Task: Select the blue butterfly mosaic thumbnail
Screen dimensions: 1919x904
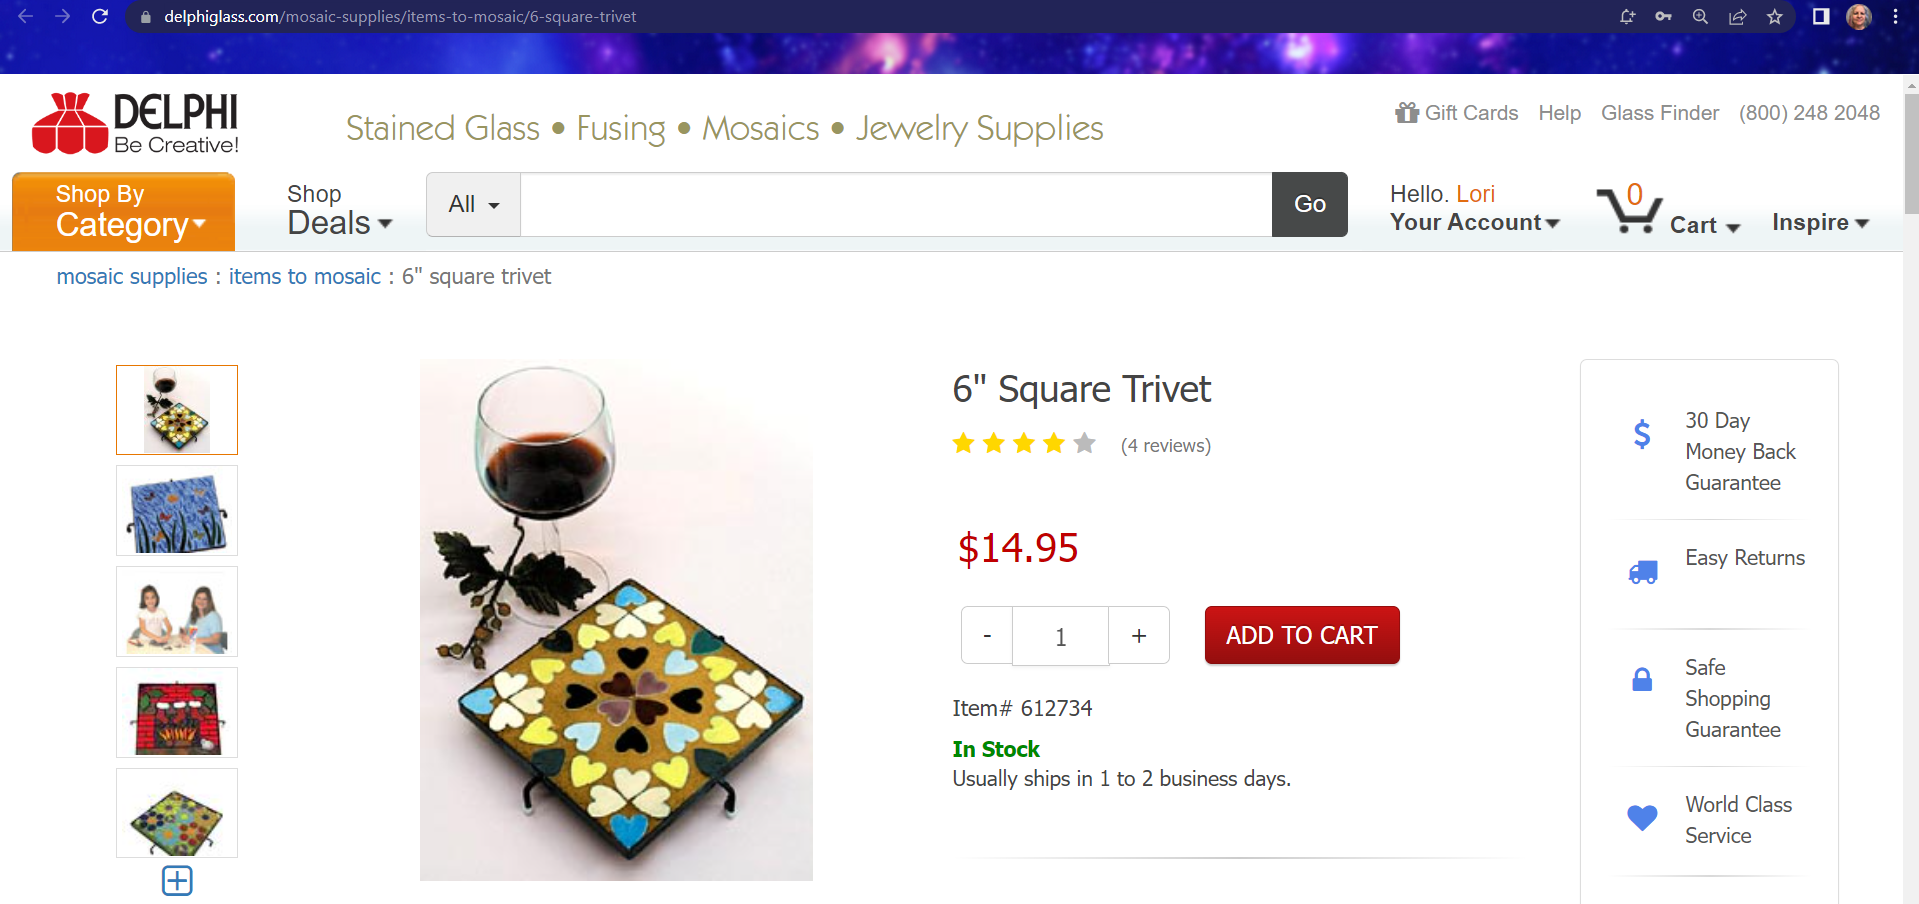Action: click(177, 511)
